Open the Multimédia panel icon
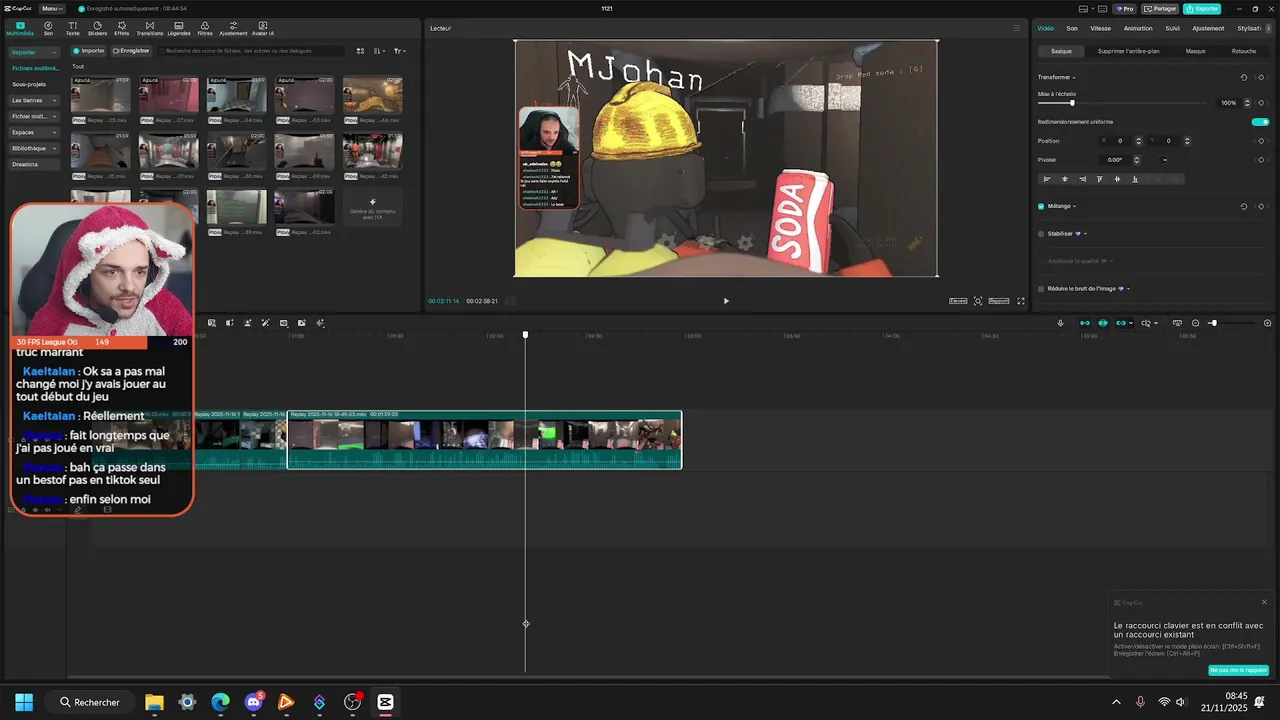Viewport: 1280px width, 720px height. 19,28
